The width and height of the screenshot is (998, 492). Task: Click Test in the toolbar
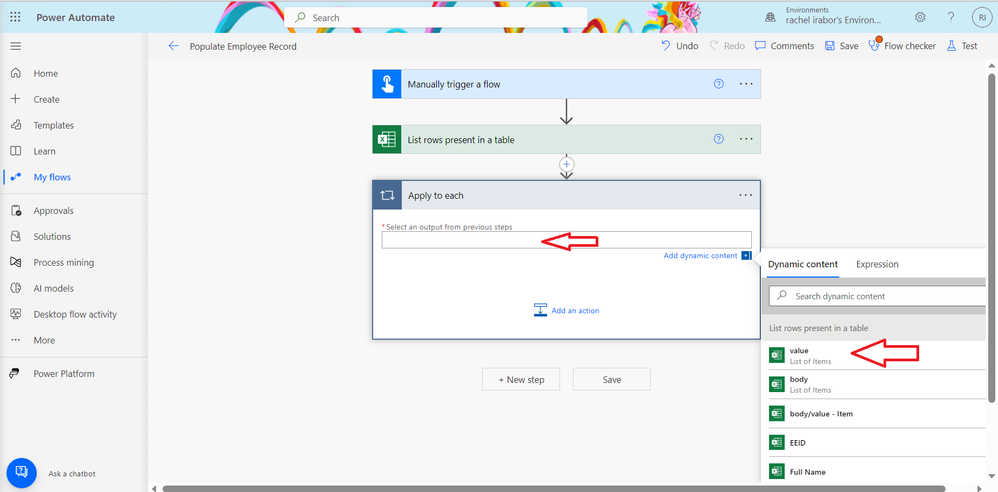pos(962,46)
